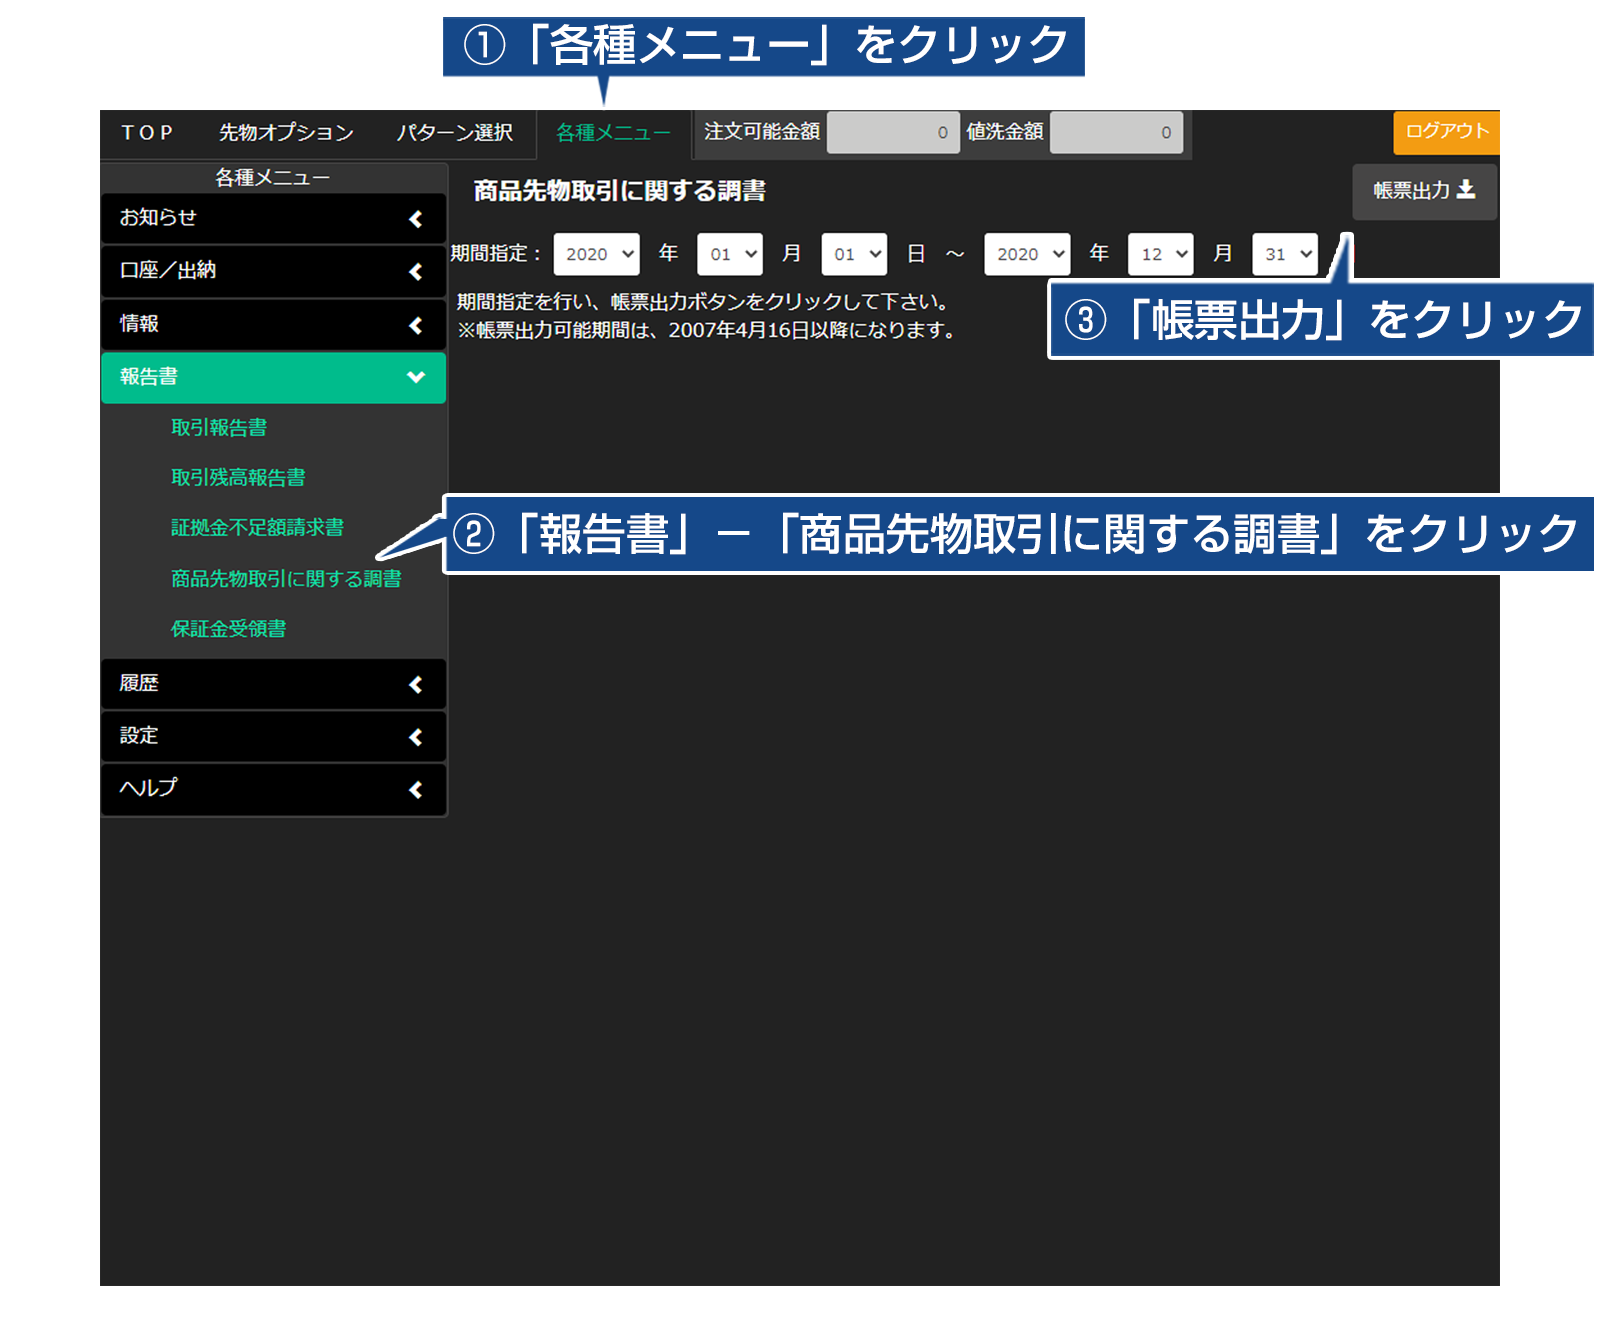Image resolution: width=1600 pixels, height=1344 pixels.
Task: Expand the 口座/出納 menu section
Action: [x=273, y=271]
